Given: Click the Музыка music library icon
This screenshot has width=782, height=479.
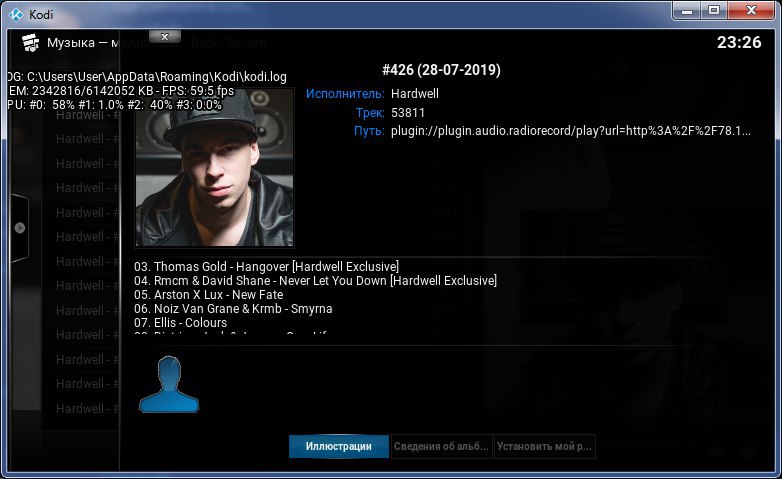Looking at the screenshot, I should (30, 43).
